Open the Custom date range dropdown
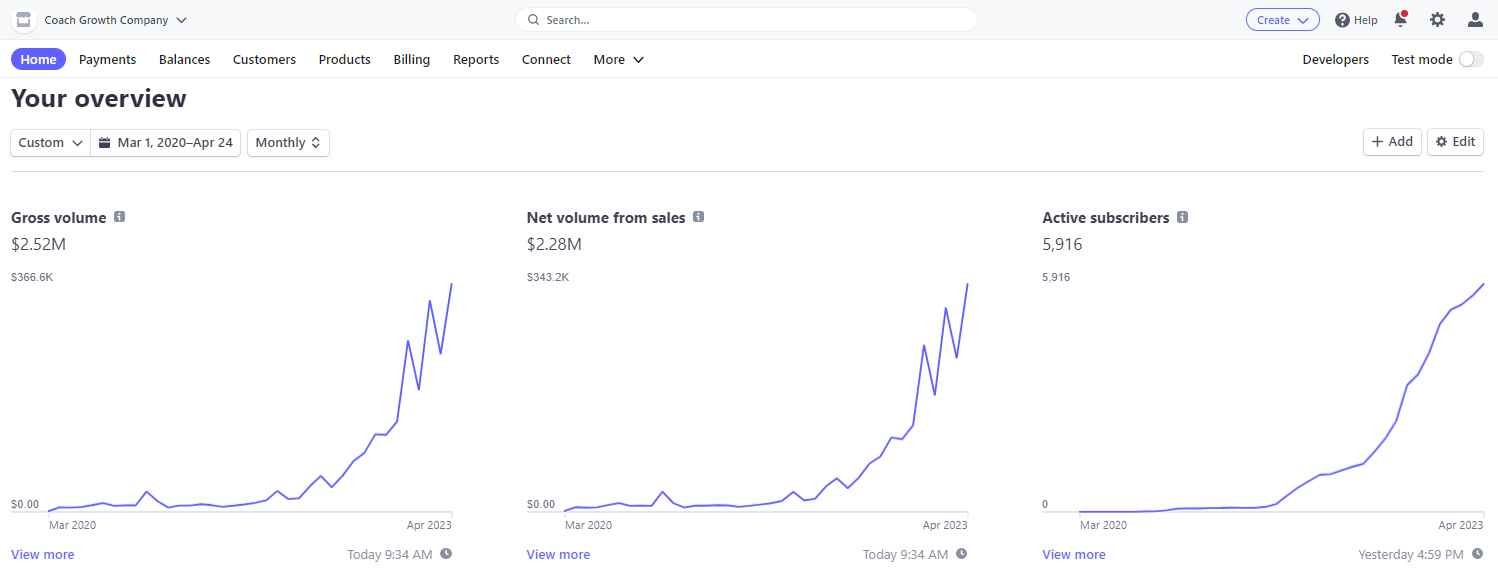 pos(50,143)
